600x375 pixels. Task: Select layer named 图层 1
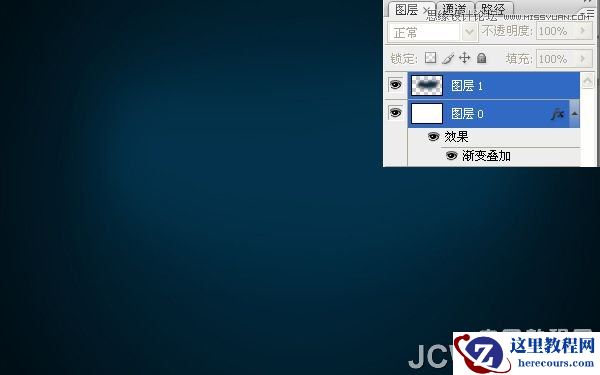click(x=467, y=86)
